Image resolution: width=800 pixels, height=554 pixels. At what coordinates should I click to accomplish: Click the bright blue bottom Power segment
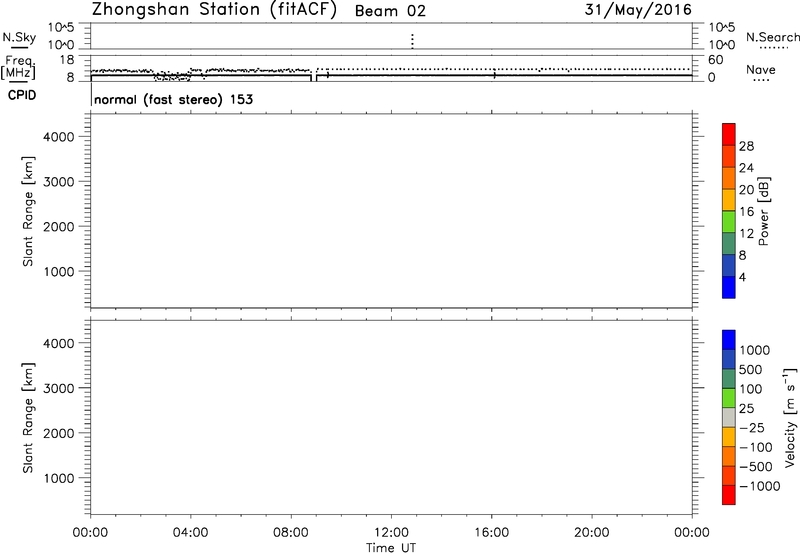729,287
